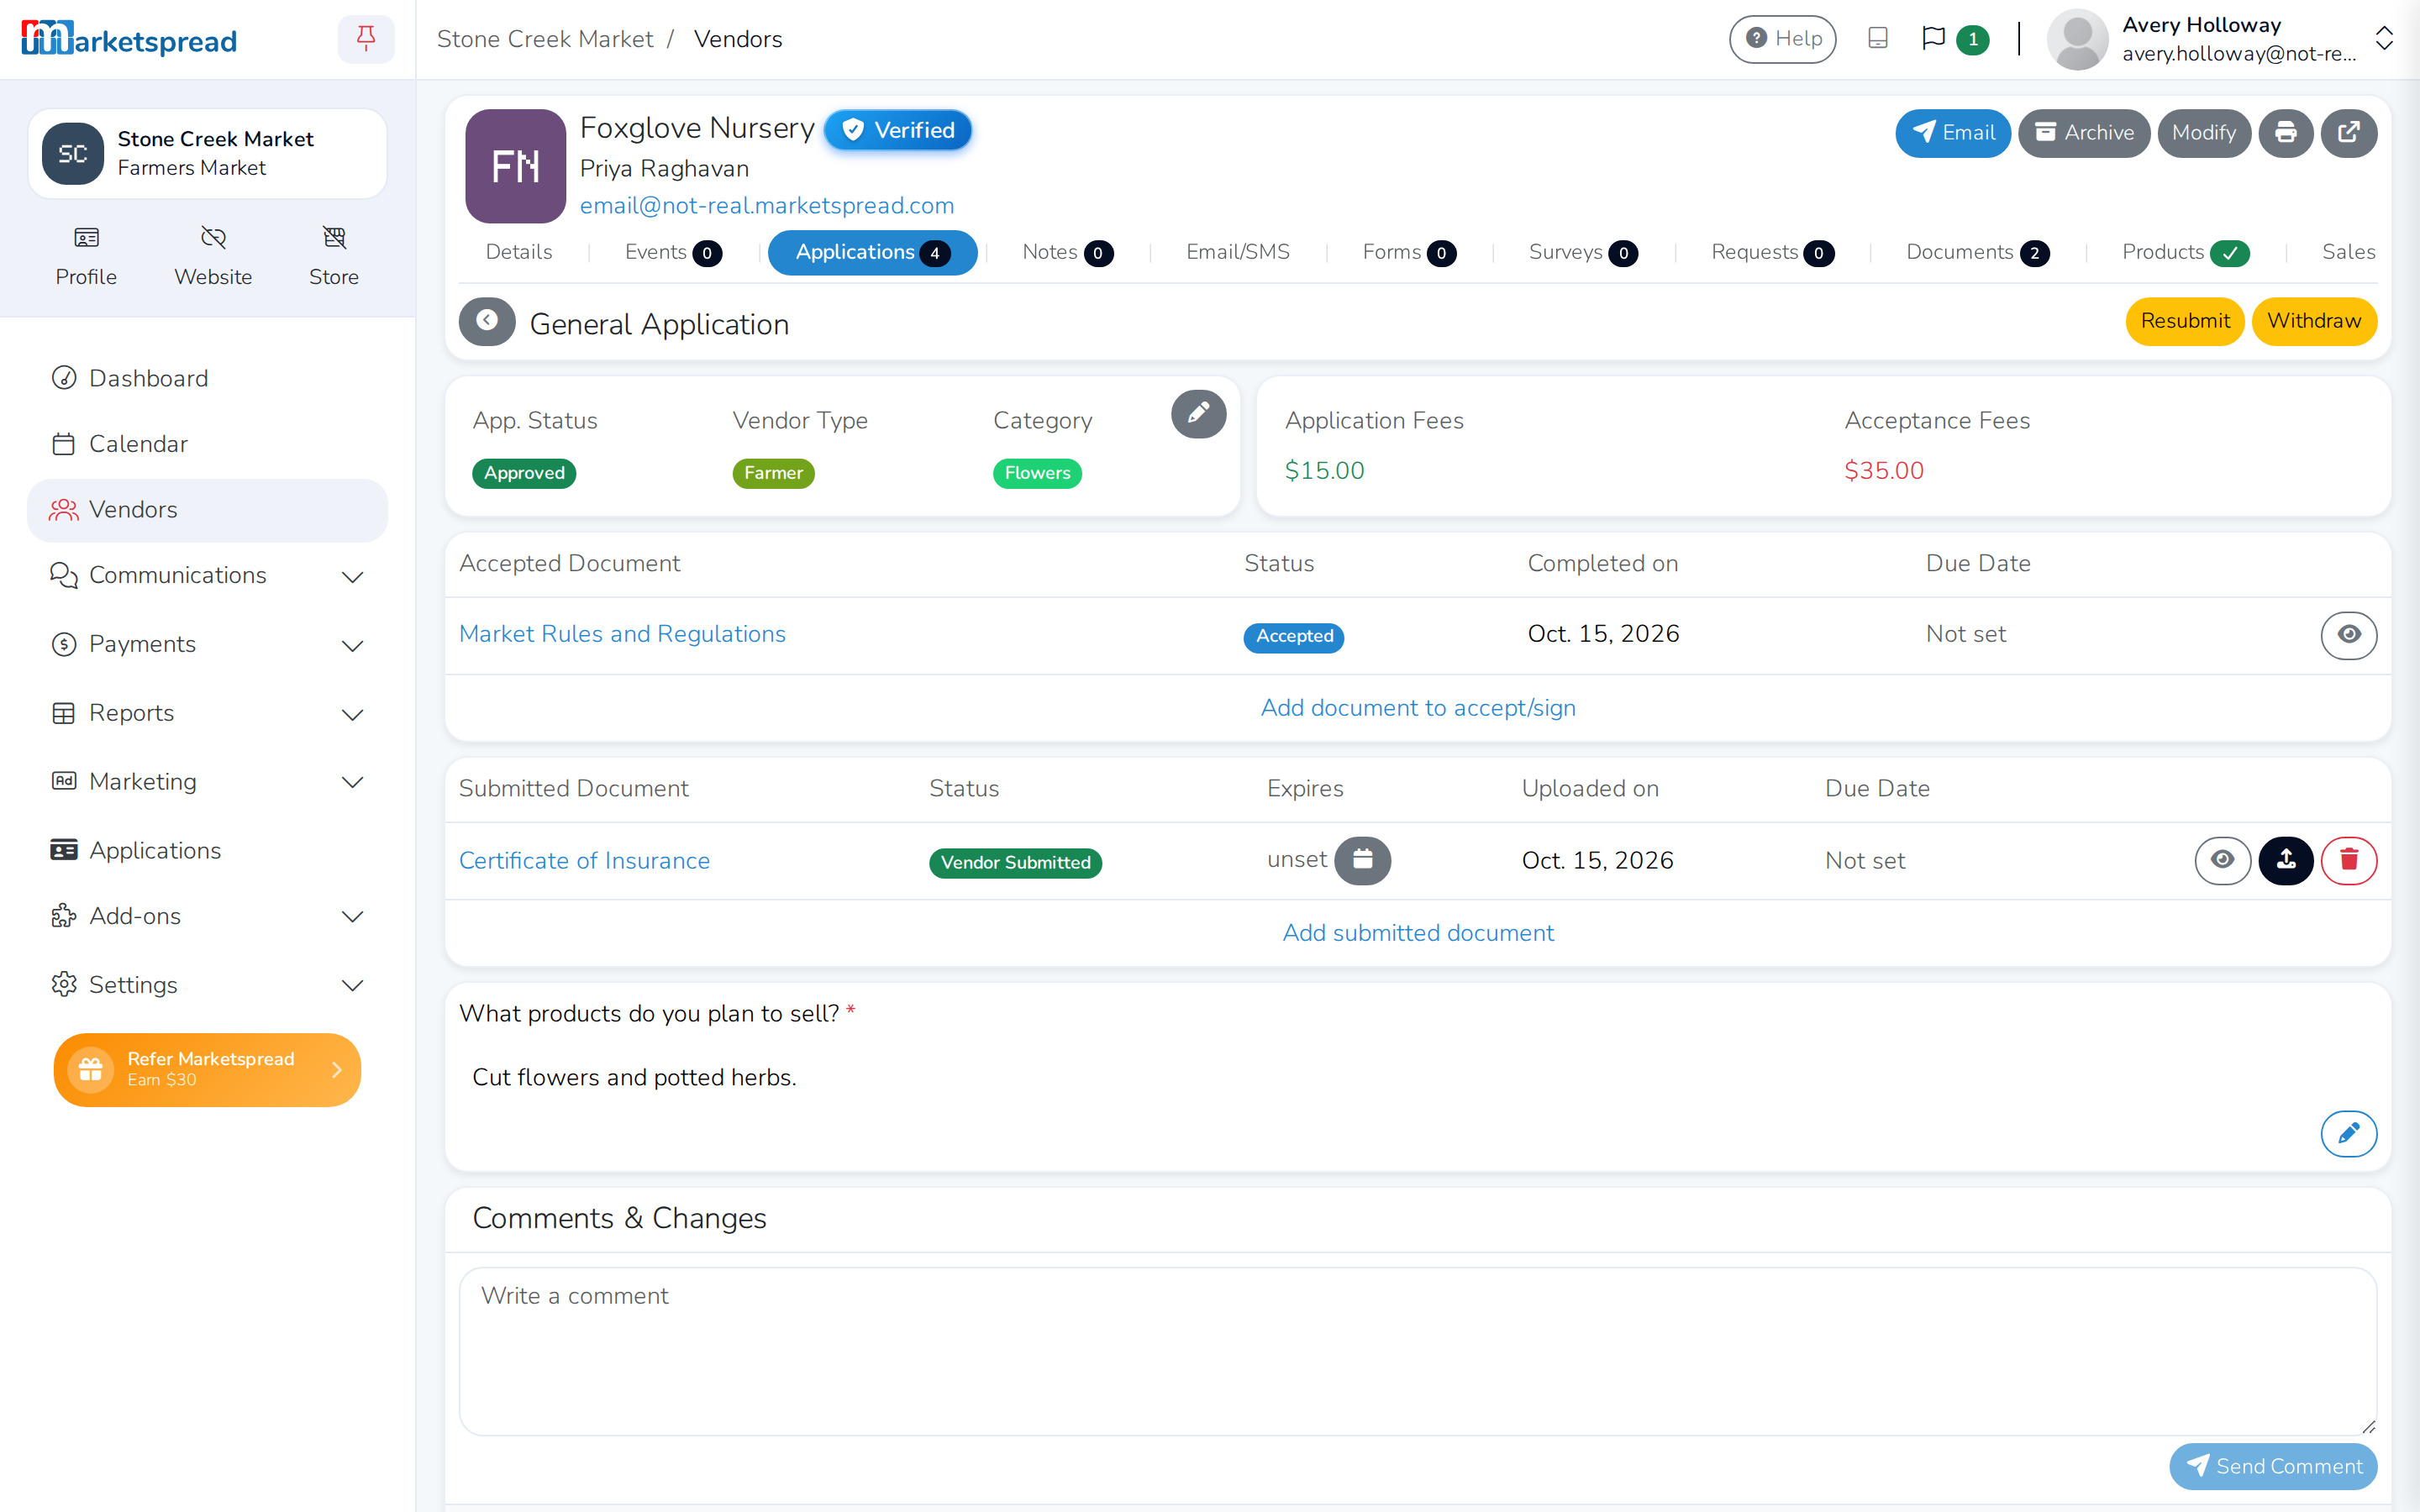The height and width of the screenshot is (1512, 2420).
Task: Email the vendor Foxglove Nursery
Action: pos(1952,133)
